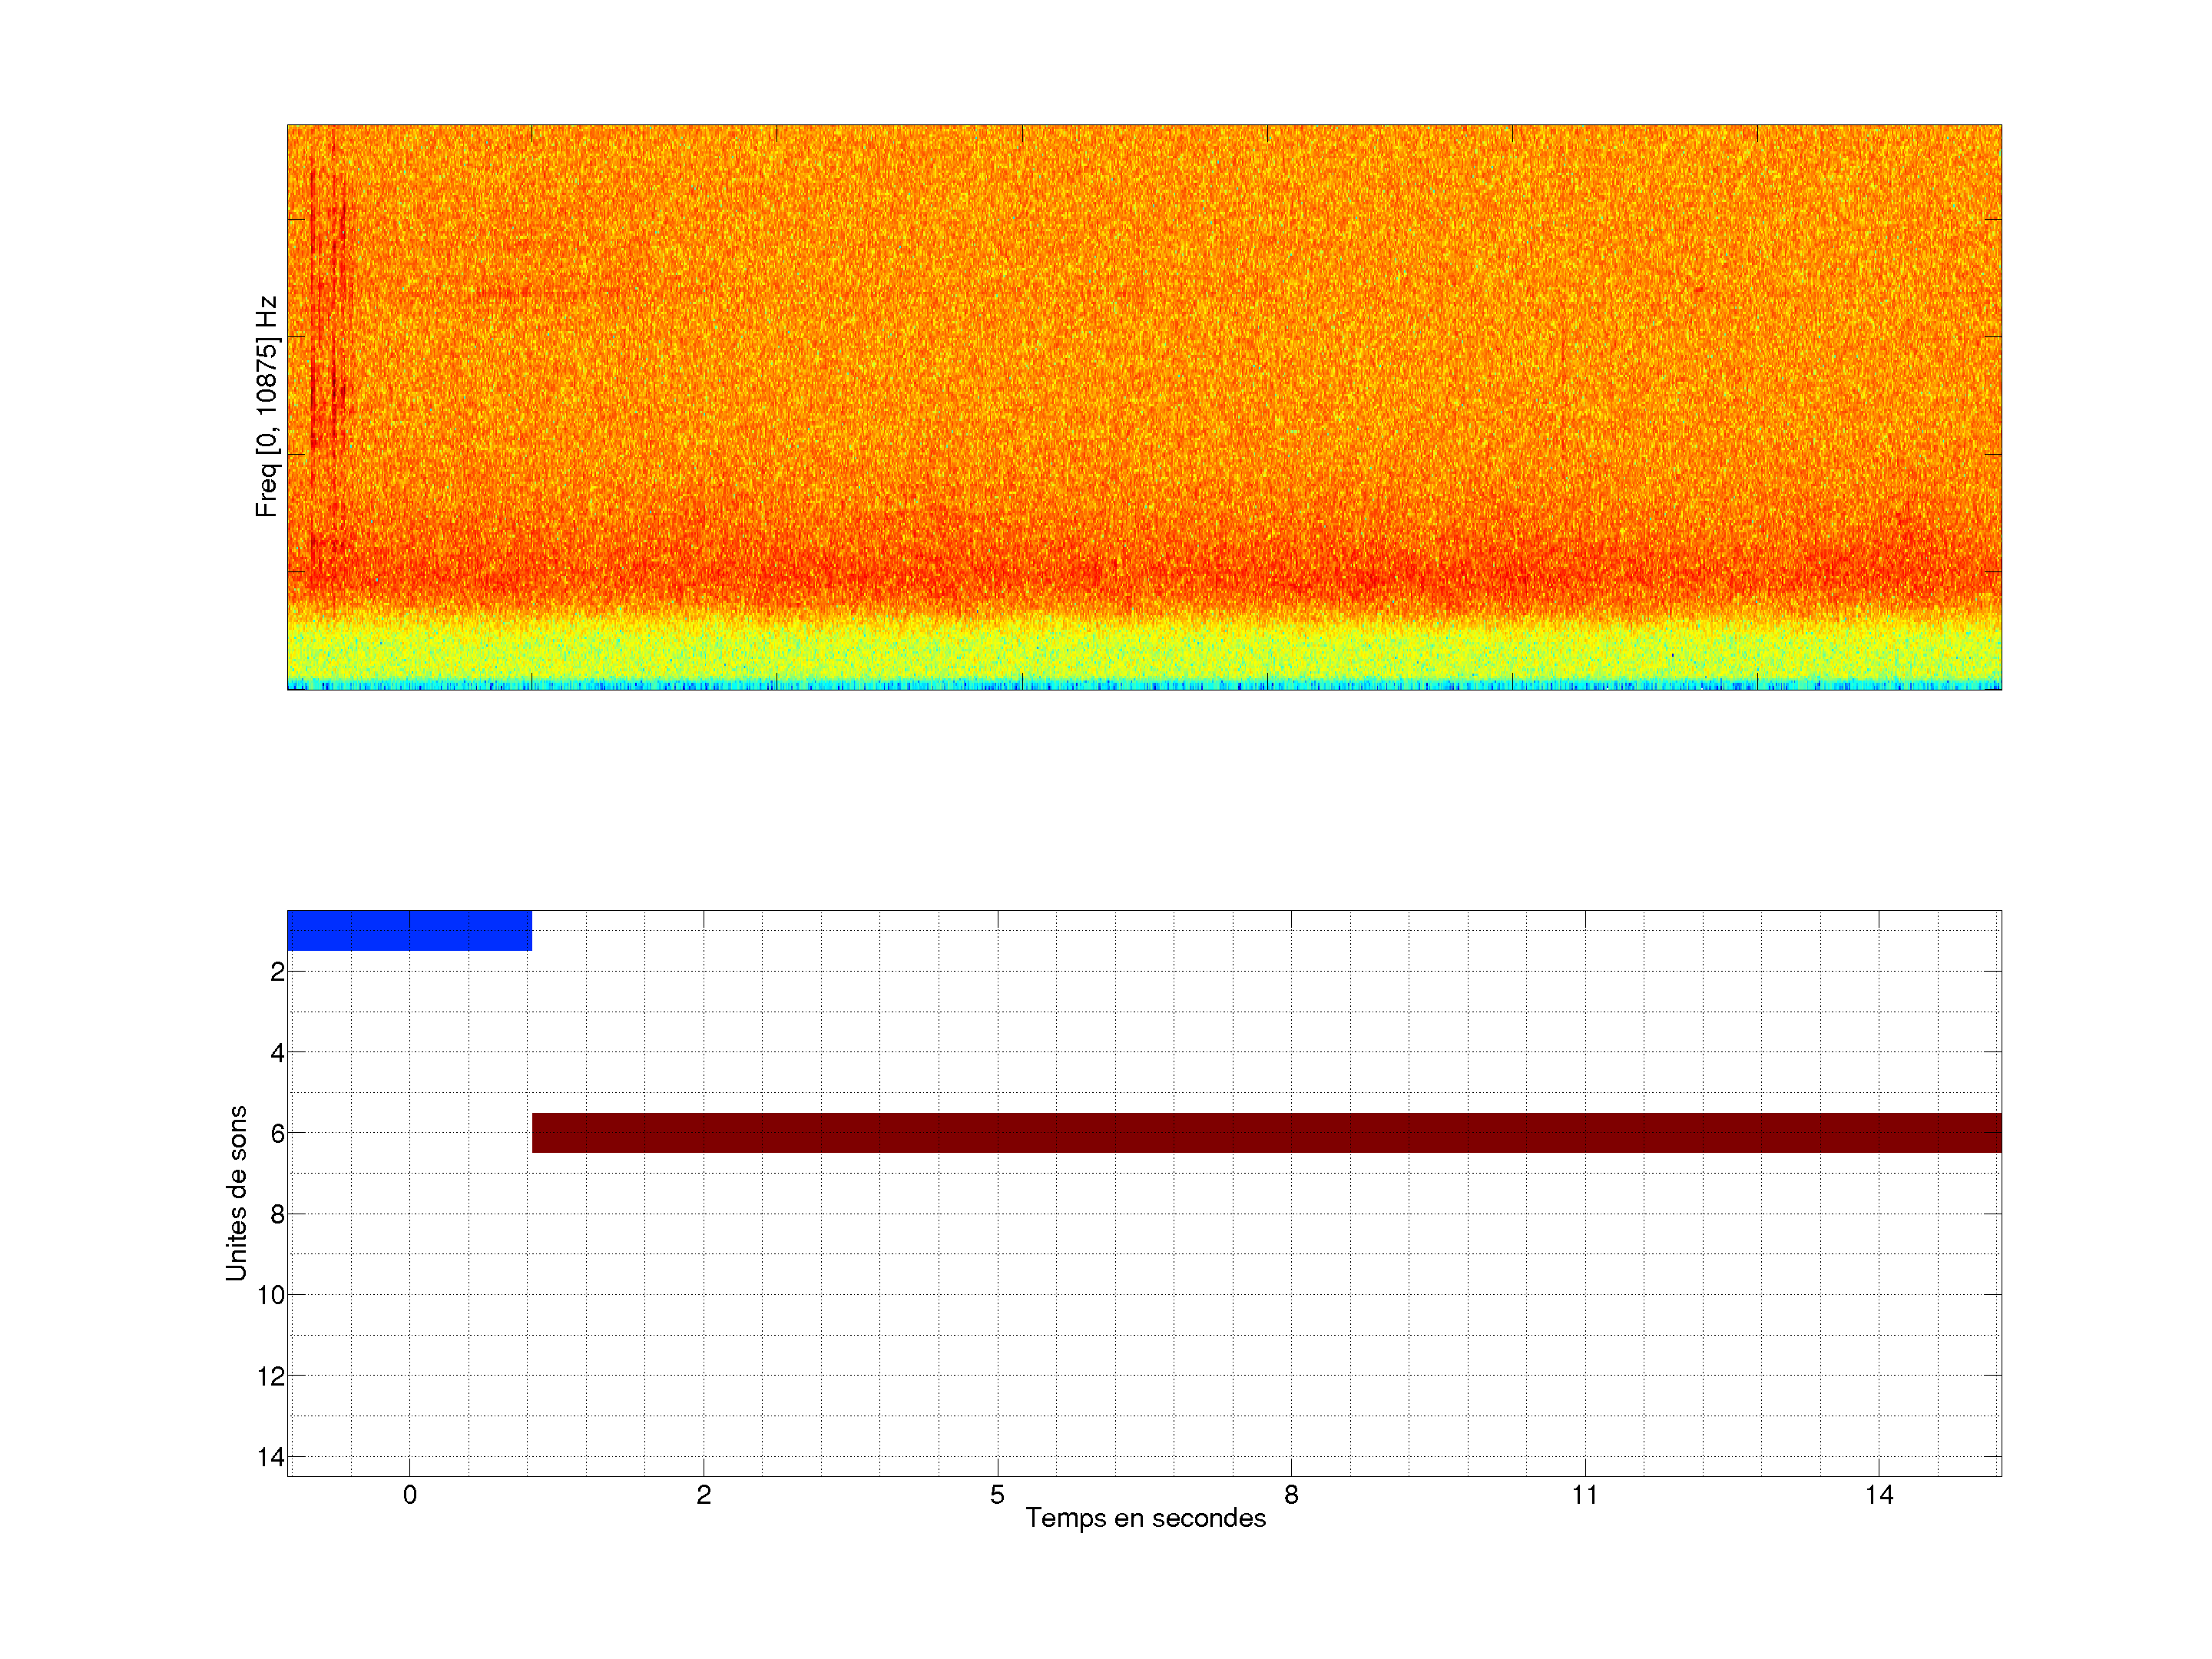Click the y-axis tick label 4
2212x1659 pixels.
pos(277,1053)
